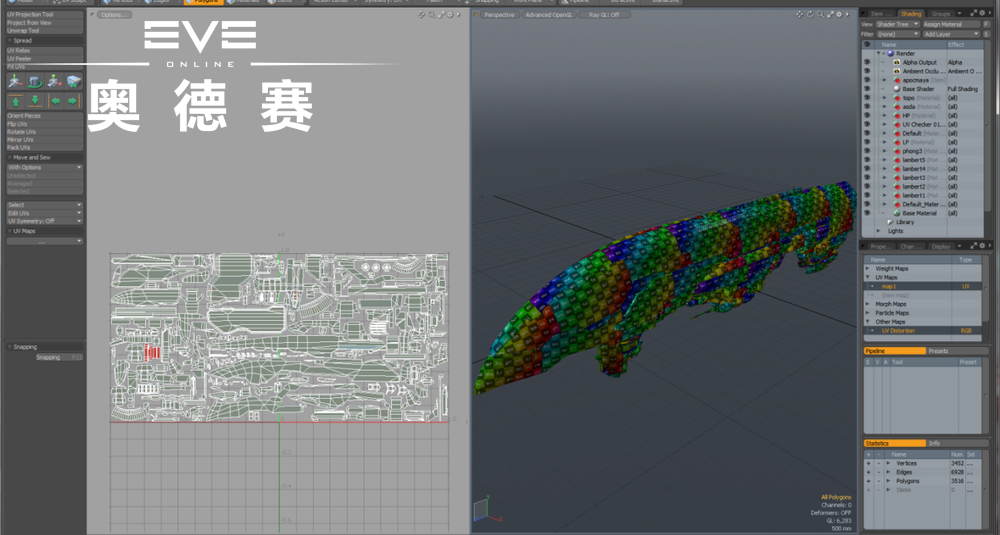Click the Pack UVs button

21,147
